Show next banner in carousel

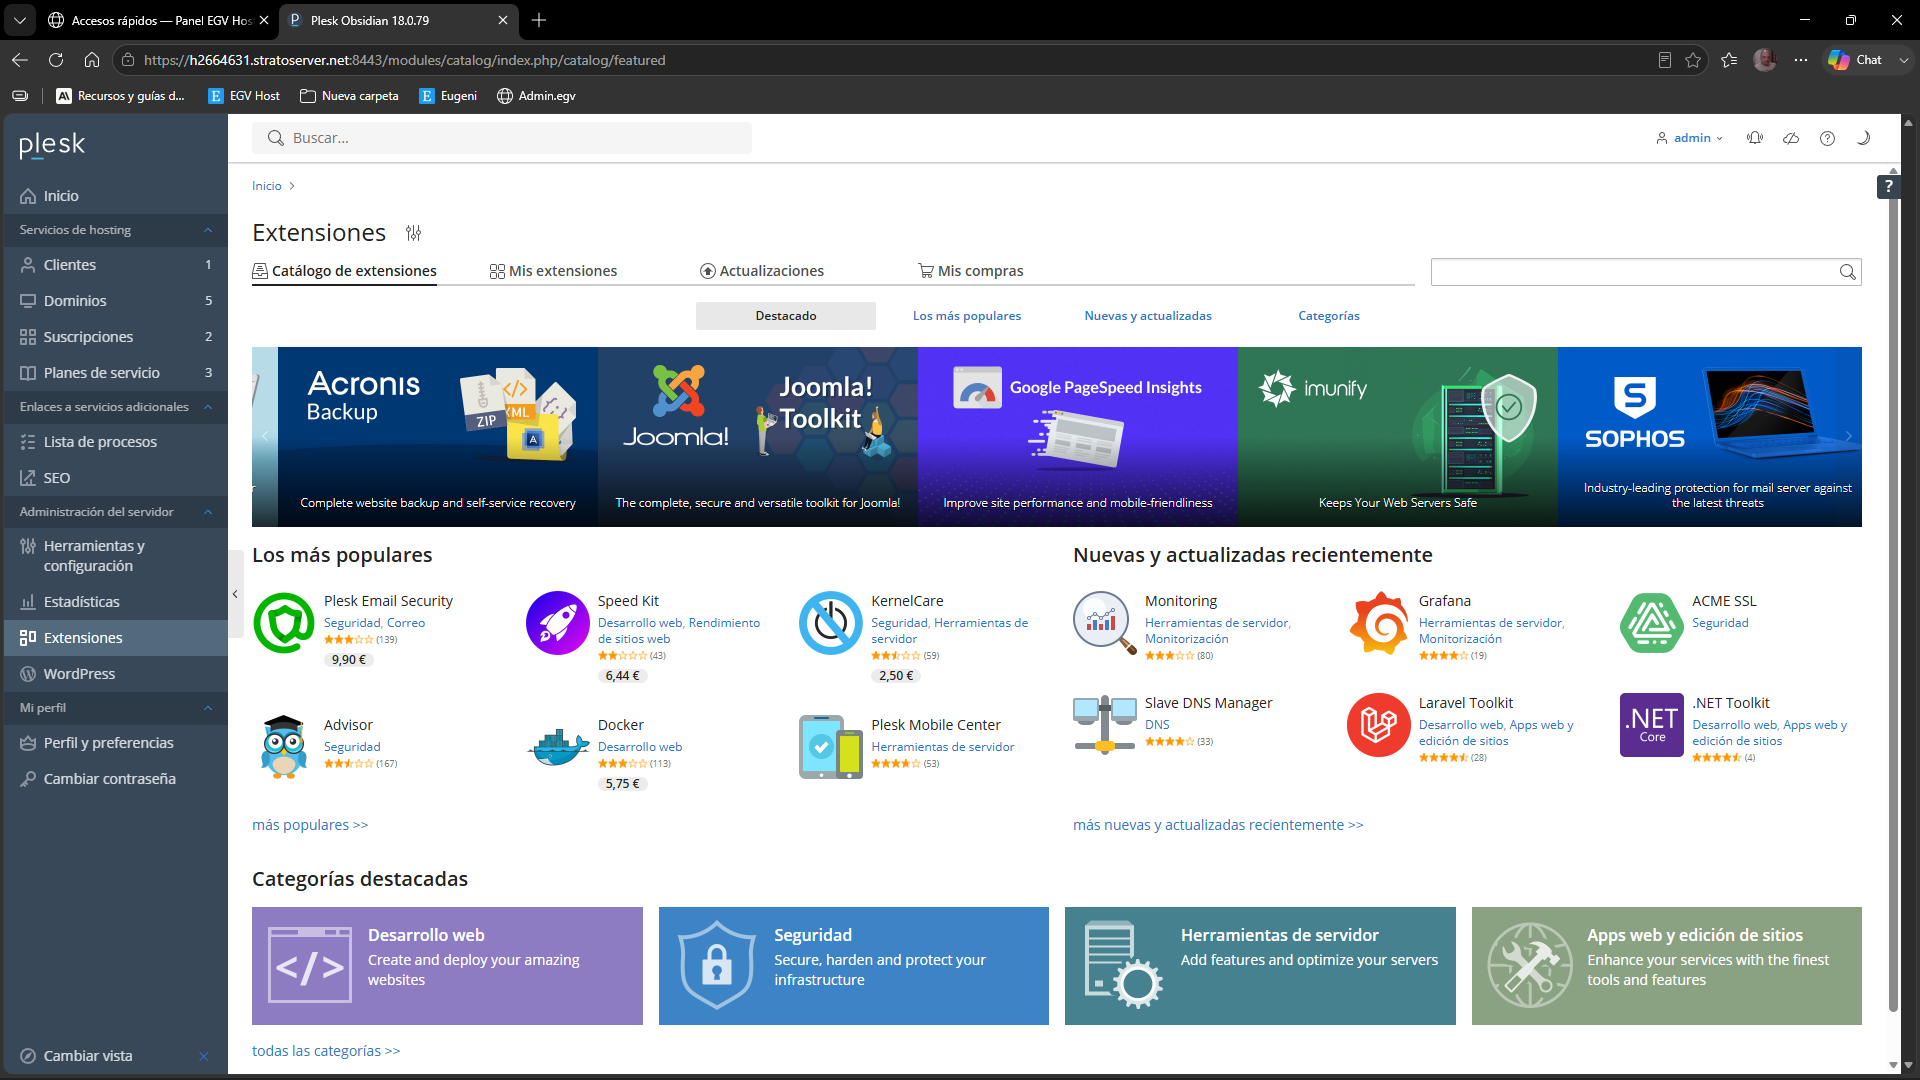pyautogui.click(x=1849, y=436)
